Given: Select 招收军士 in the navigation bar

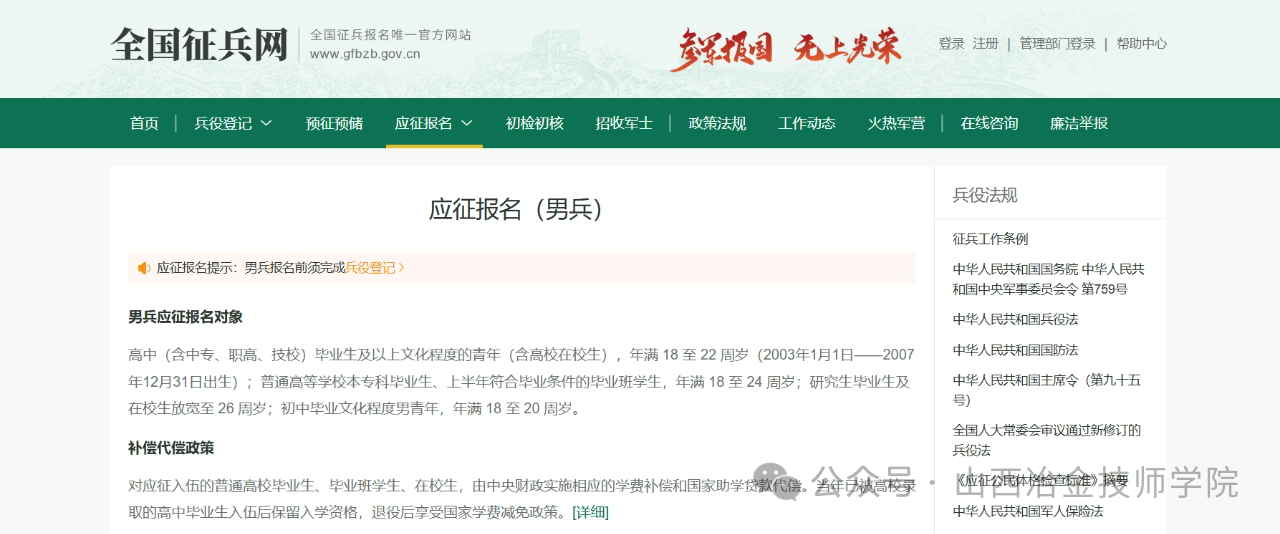Looking at the screenshot, I should tap(624, 124).
